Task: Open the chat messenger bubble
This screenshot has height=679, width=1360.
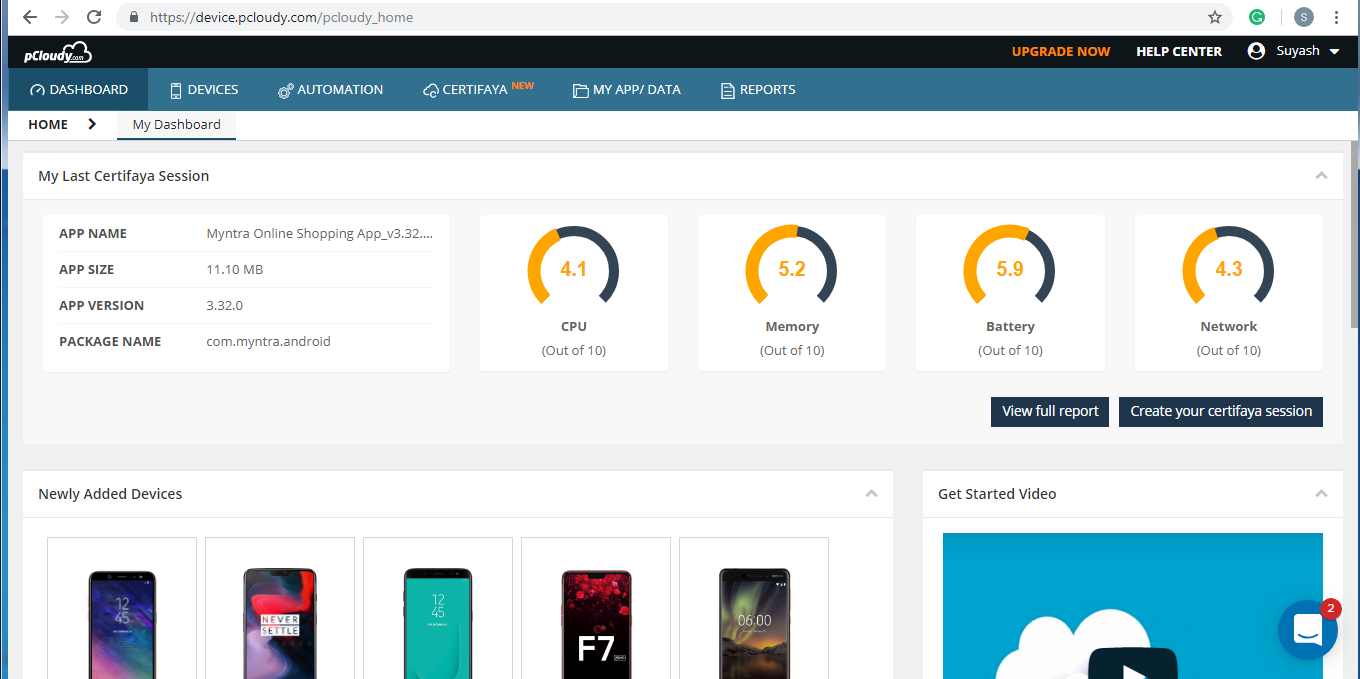Action: [1308, 630]
